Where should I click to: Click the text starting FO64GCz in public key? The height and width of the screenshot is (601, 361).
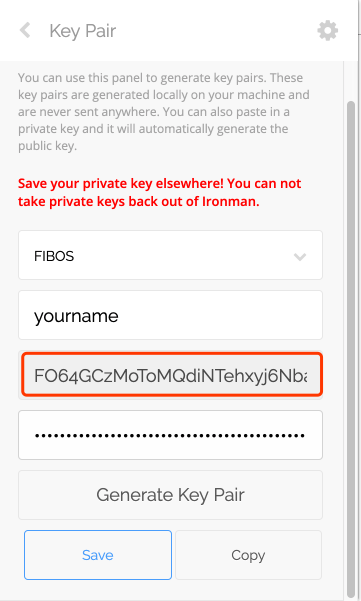click(x=171, y=376)
